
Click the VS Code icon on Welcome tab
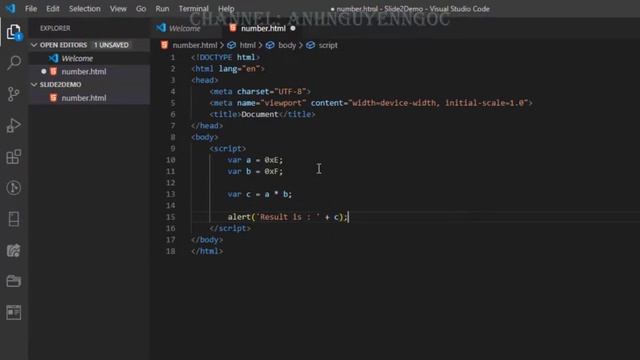(x=161, y=28)
